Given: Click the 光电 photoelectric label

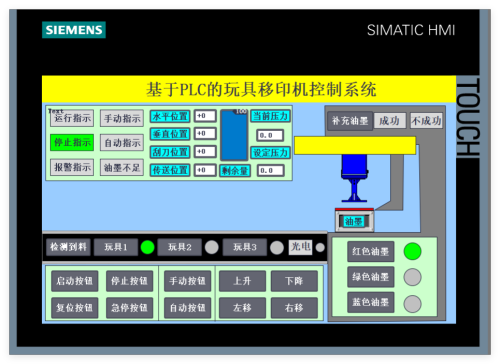Looking at the screenshot, I should coord(300,247).
